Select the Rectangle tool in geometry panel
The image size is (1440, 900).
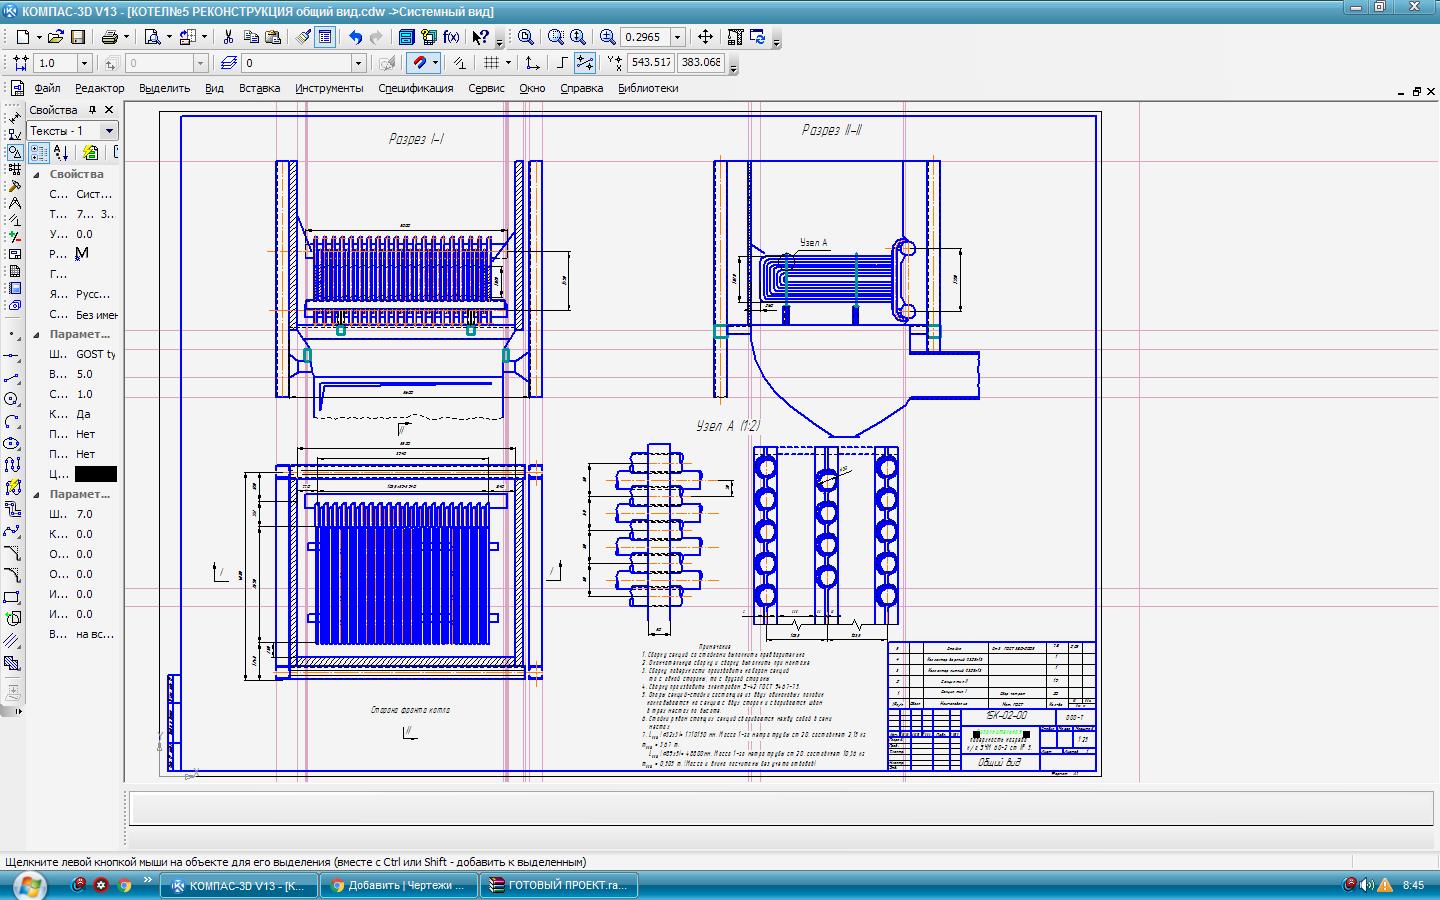12,597
